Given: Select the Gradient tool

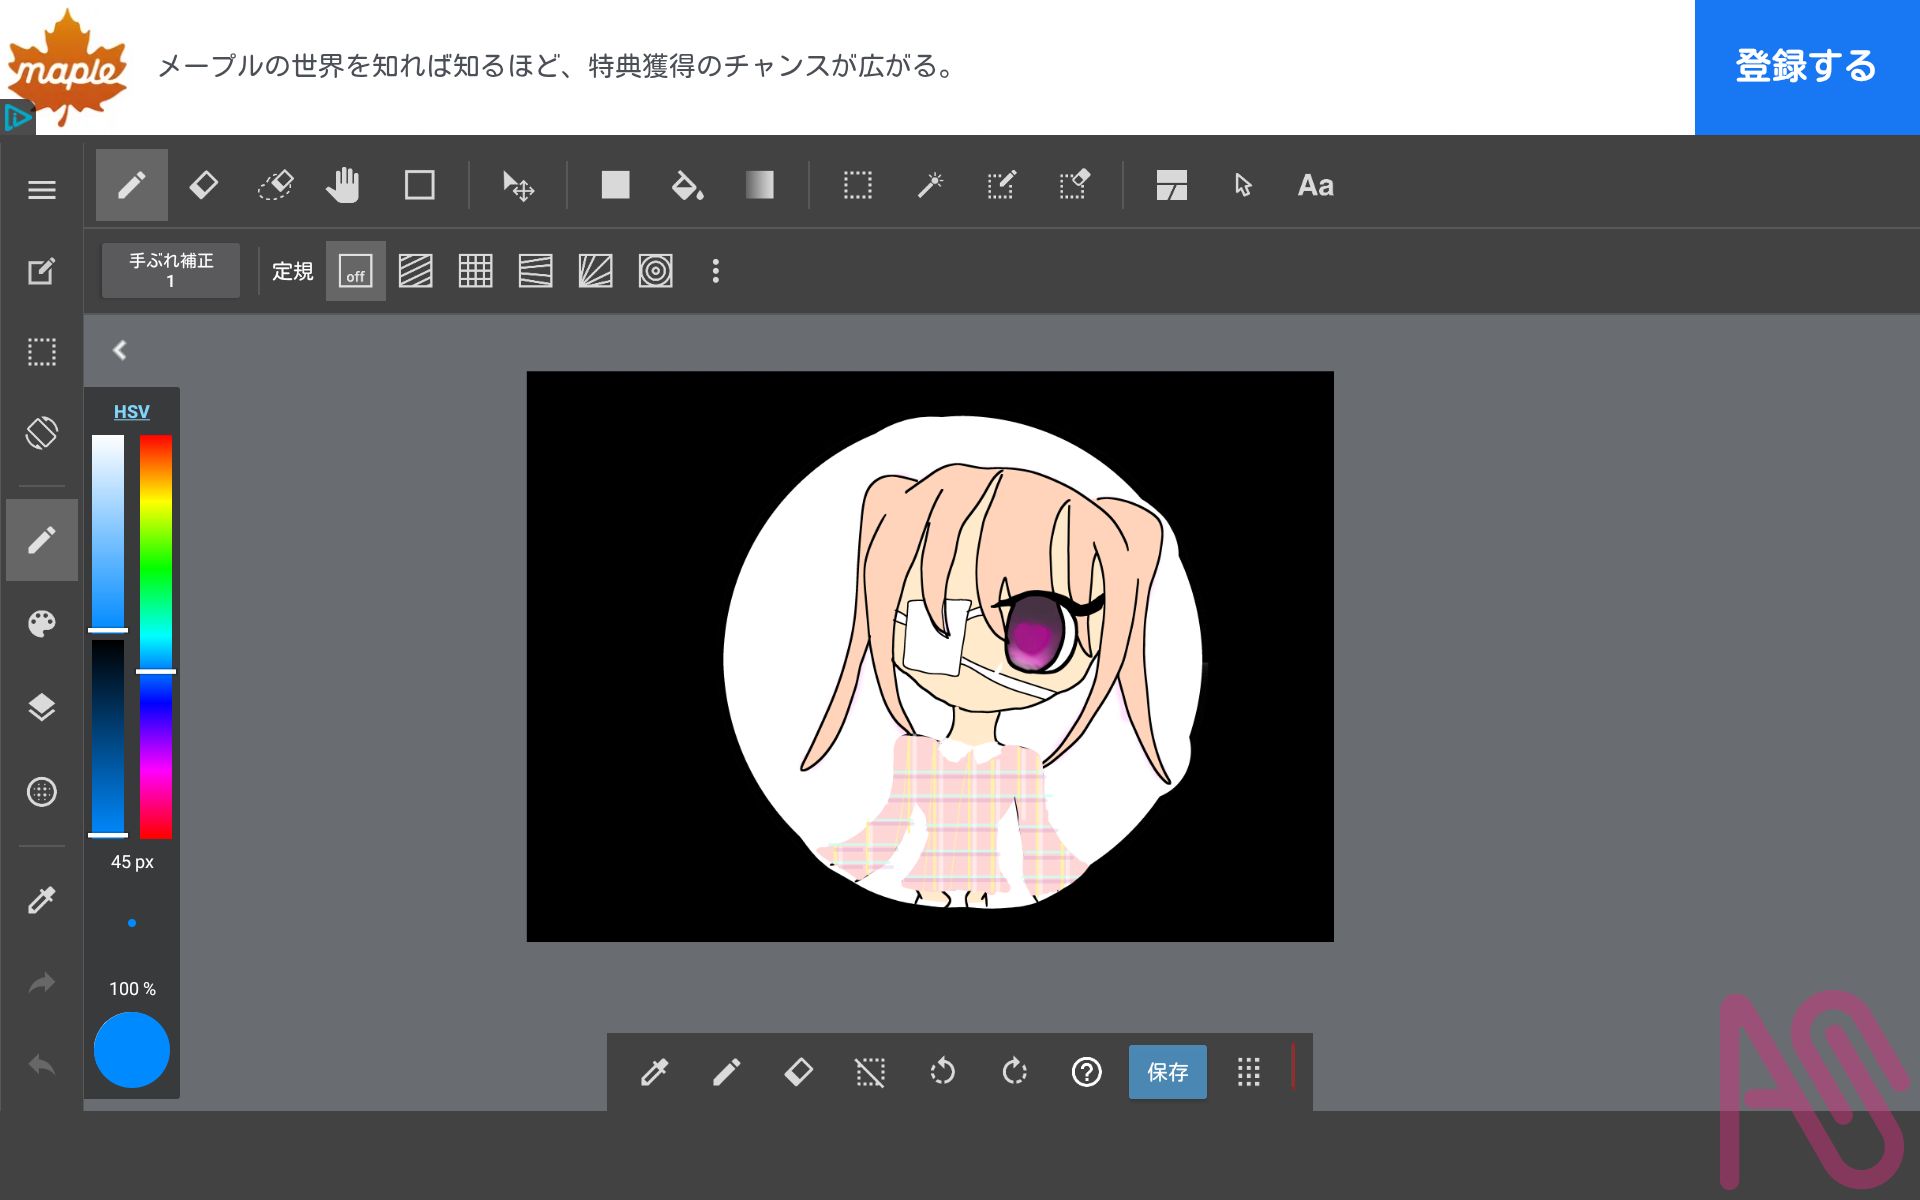Looking at the screenshot, I should tap(760, 186).
